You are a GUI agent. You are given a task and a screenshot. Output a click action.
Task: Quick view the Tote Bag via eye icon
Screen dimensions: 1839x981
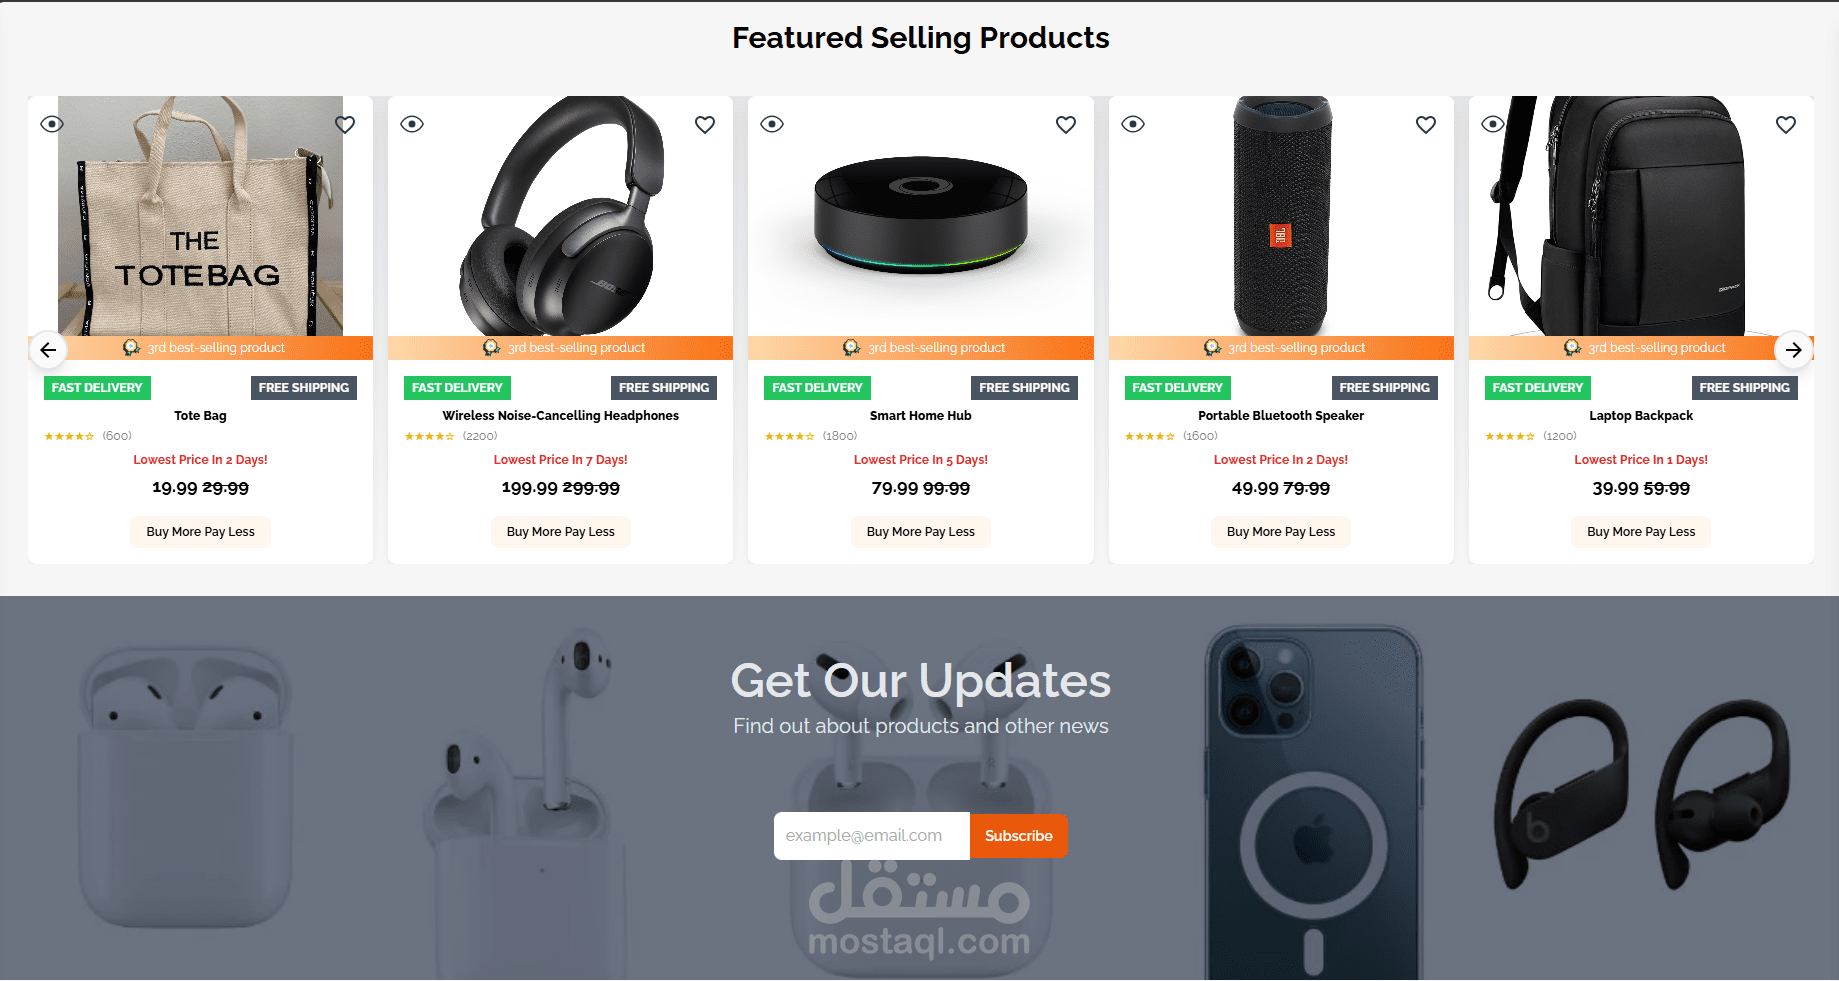click(x=52, y=124)
